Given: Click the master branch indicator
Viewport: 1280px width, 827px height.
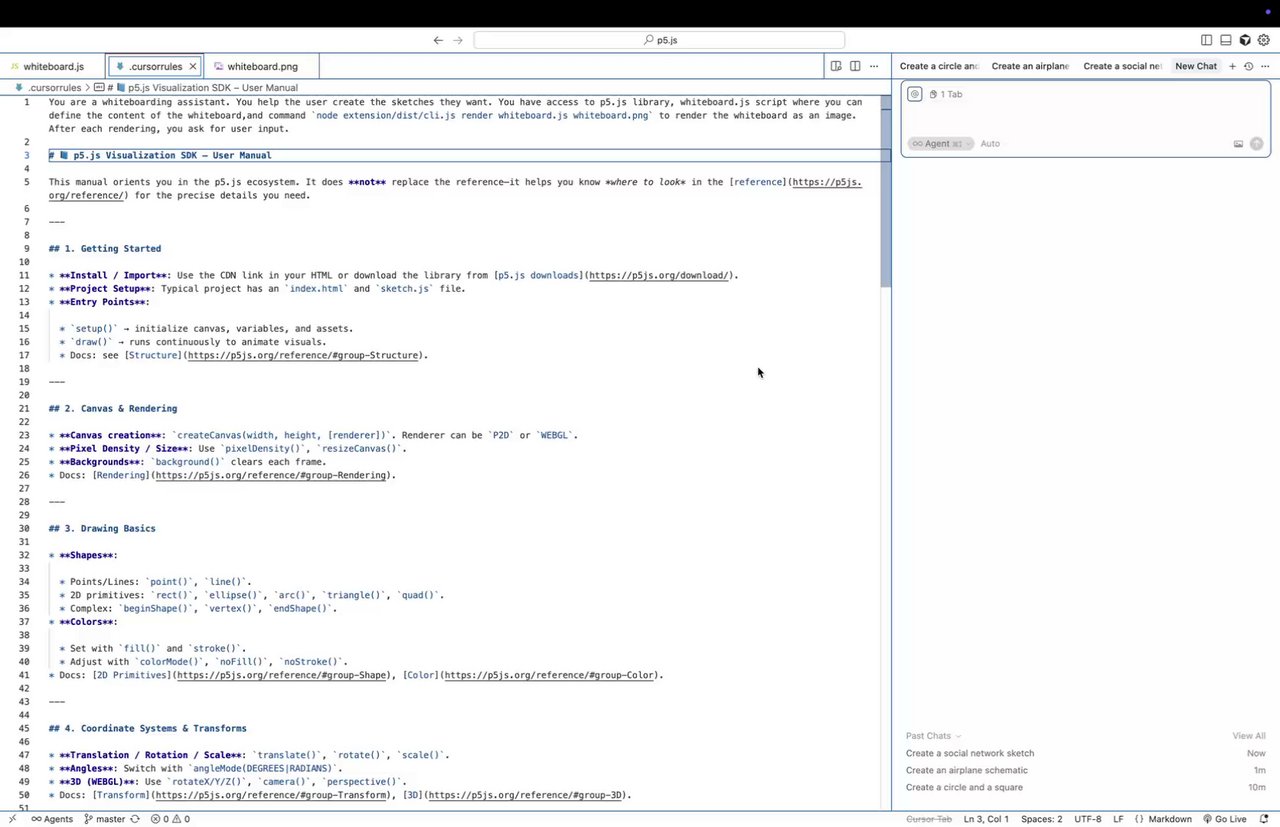Looking at the screenshot, I should point(104,819).
